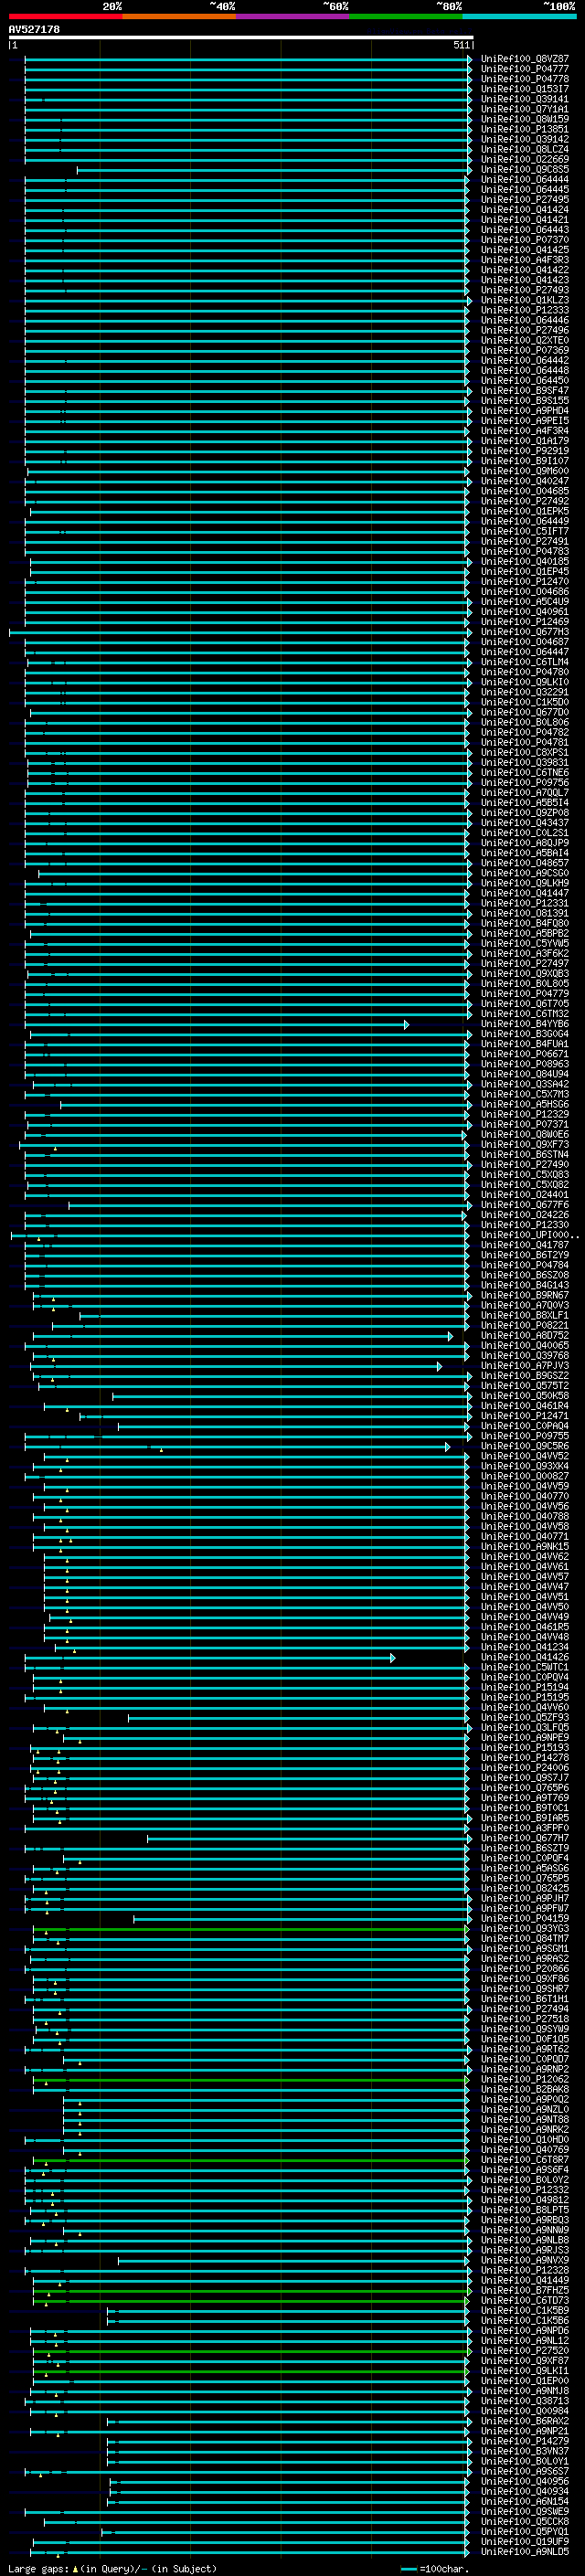Viewport: 585px width, 2576px height.
Task: Select the UniRef100_Q93XK4 label
Action: (525, 1466)
